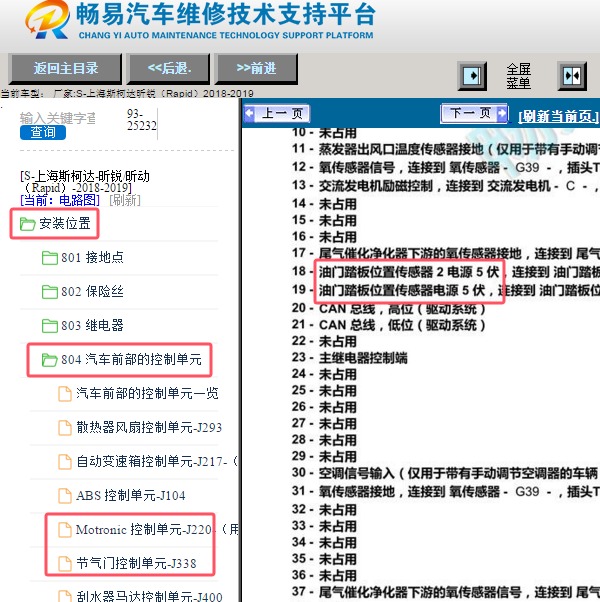Click pin 23 主继电器控制端 text

[x=363, y=358]
